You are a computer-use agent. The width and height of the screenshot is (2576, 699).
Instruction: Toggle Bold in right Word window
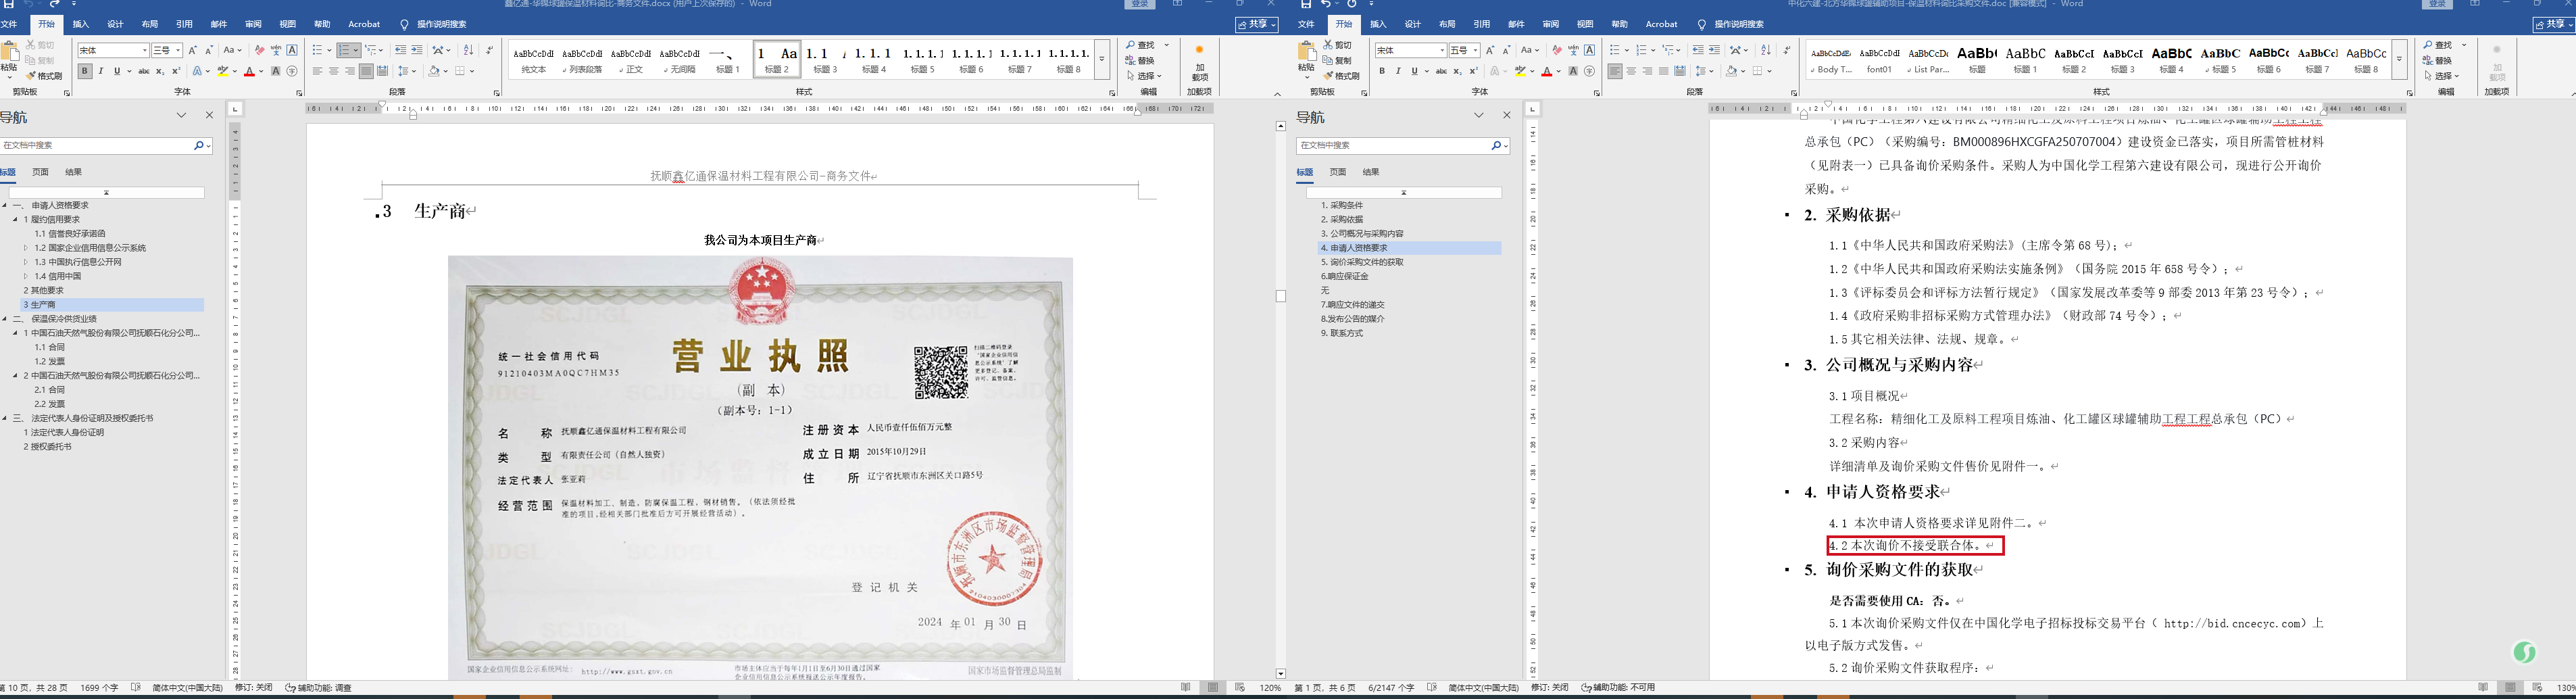pyautogui.click(x=1382, y=71)
